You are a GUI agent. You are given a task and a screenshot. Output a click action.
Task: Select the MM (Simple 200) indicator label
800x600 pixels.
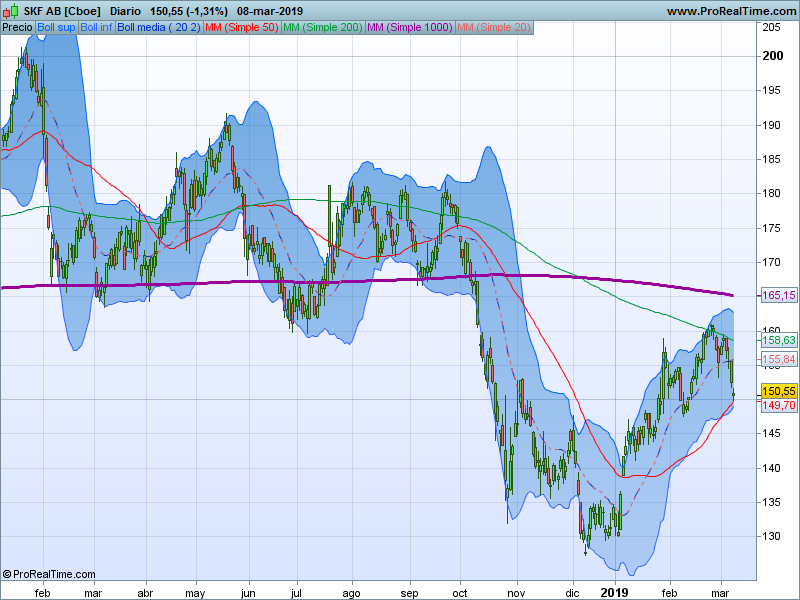click(323, 28)
